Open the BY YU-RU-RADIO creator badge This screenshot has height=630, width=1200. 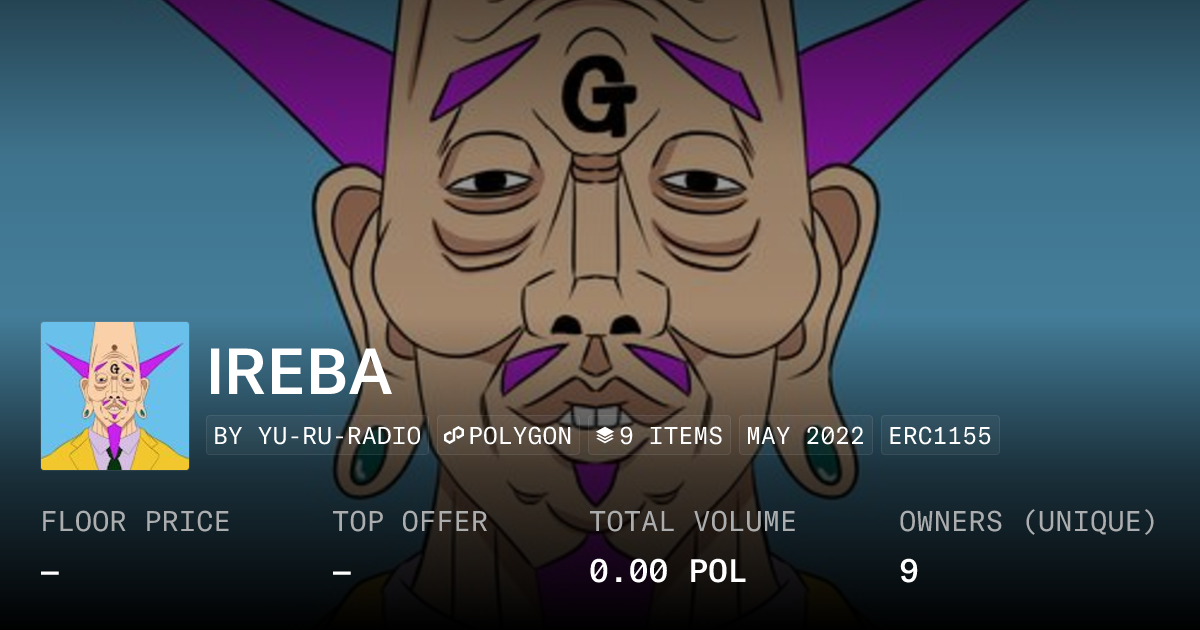[x=317, y=436]
